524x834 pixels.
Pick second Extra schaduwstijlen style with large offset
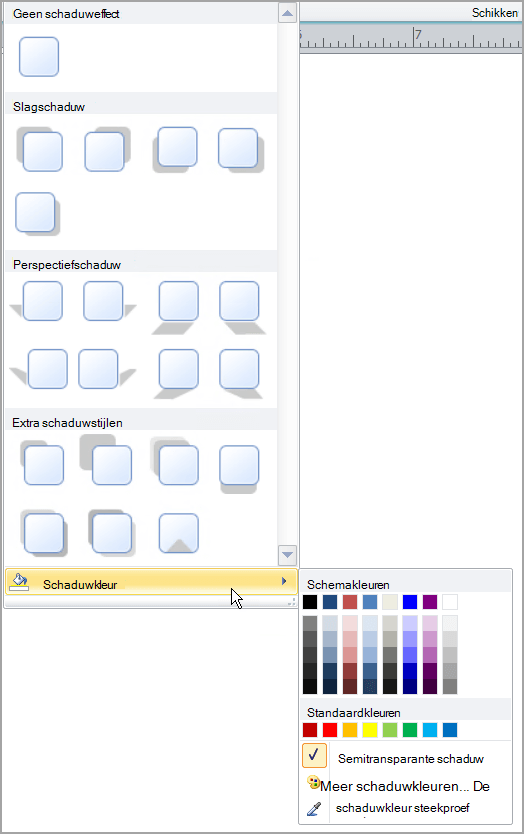[x=106, y=460]
